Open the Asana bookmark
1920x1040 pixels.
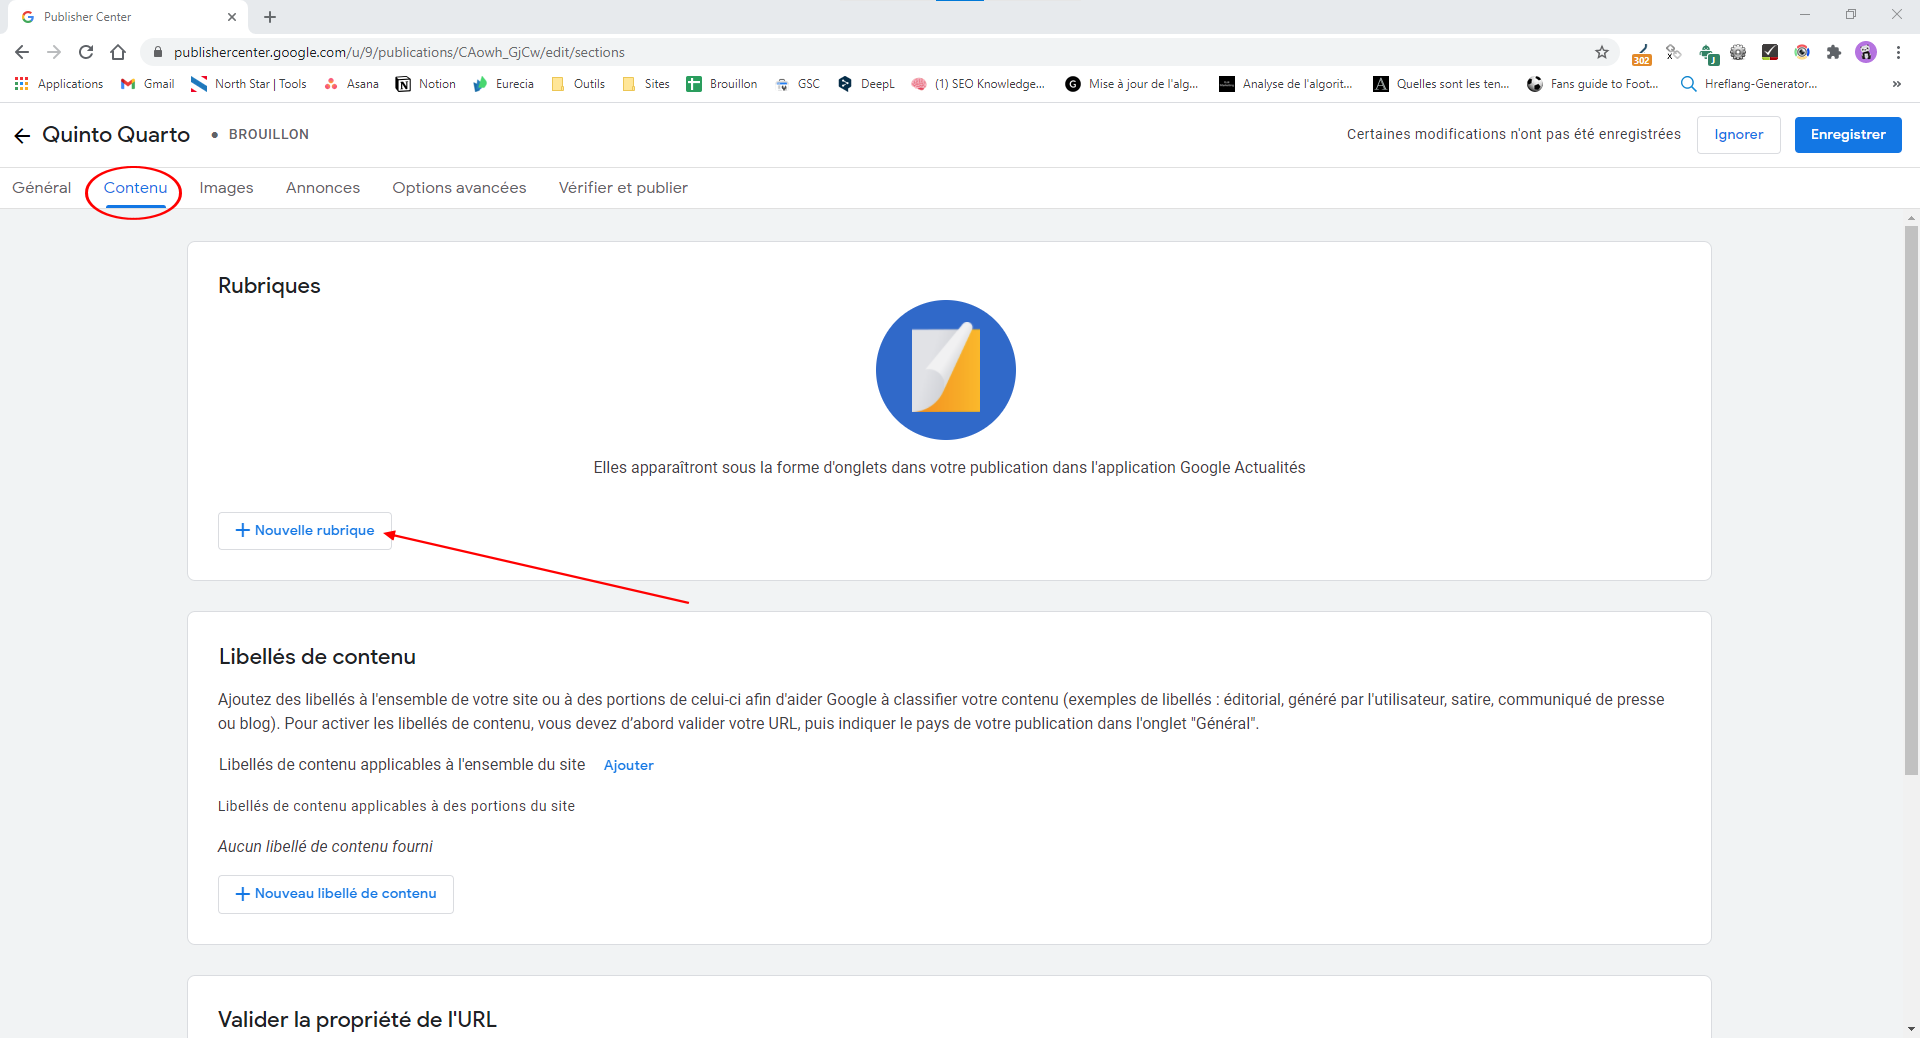point(352,84)
